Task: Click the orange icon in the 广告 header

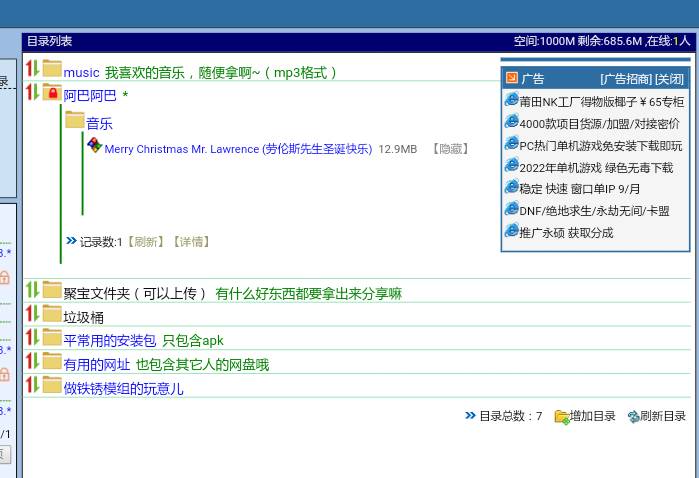Action: pyautogui.click(x=512, y=78)
